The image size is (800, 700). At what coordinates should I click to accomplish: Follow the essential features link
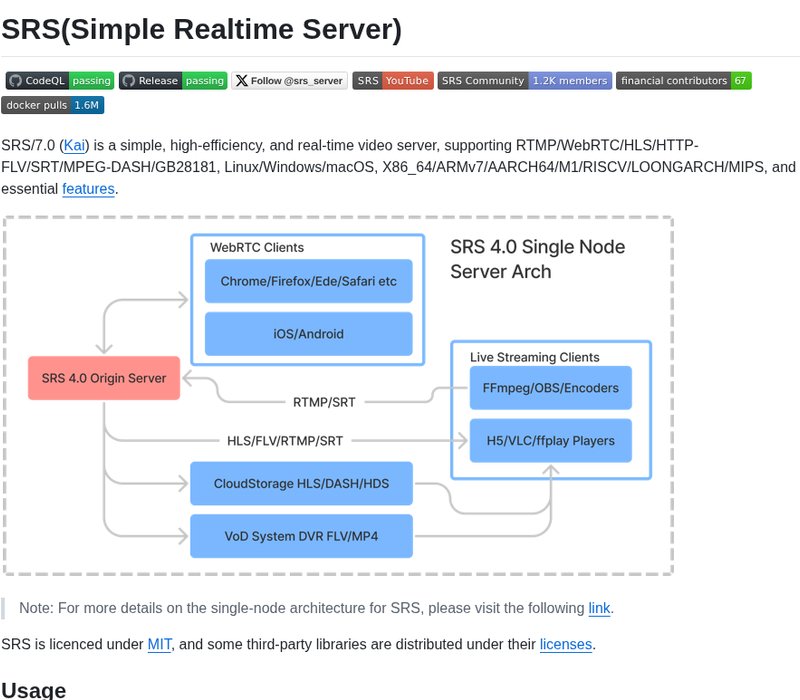(88, 189)
